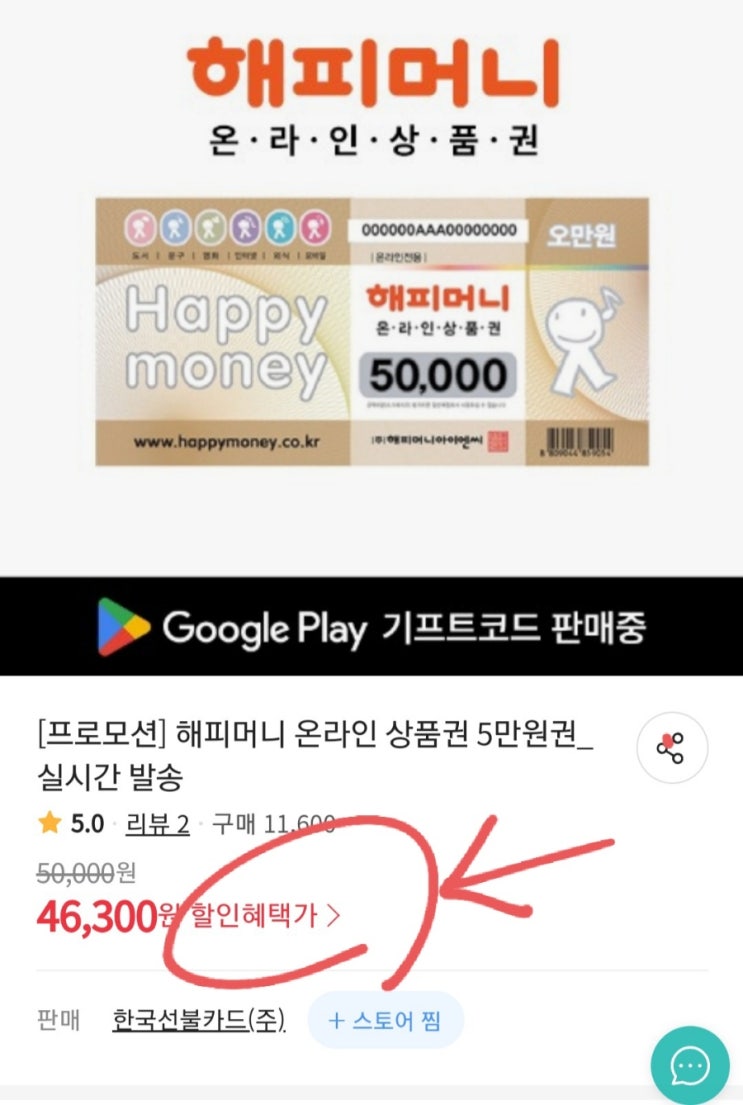The height and width of the screenshot is (1105, 743).
Task: Tap the Google Play logo in banner
Action: (124, 626)
